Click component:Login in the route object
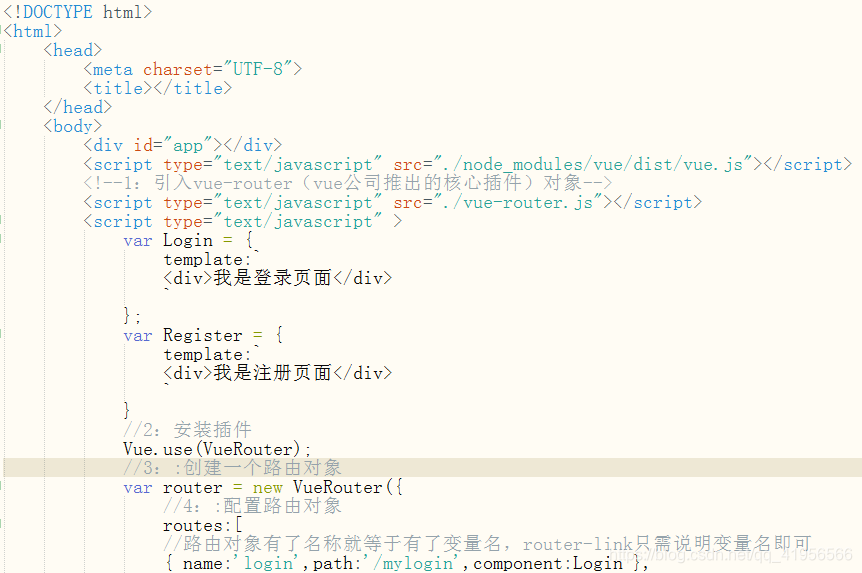862x573 pixels. point(548,563)
